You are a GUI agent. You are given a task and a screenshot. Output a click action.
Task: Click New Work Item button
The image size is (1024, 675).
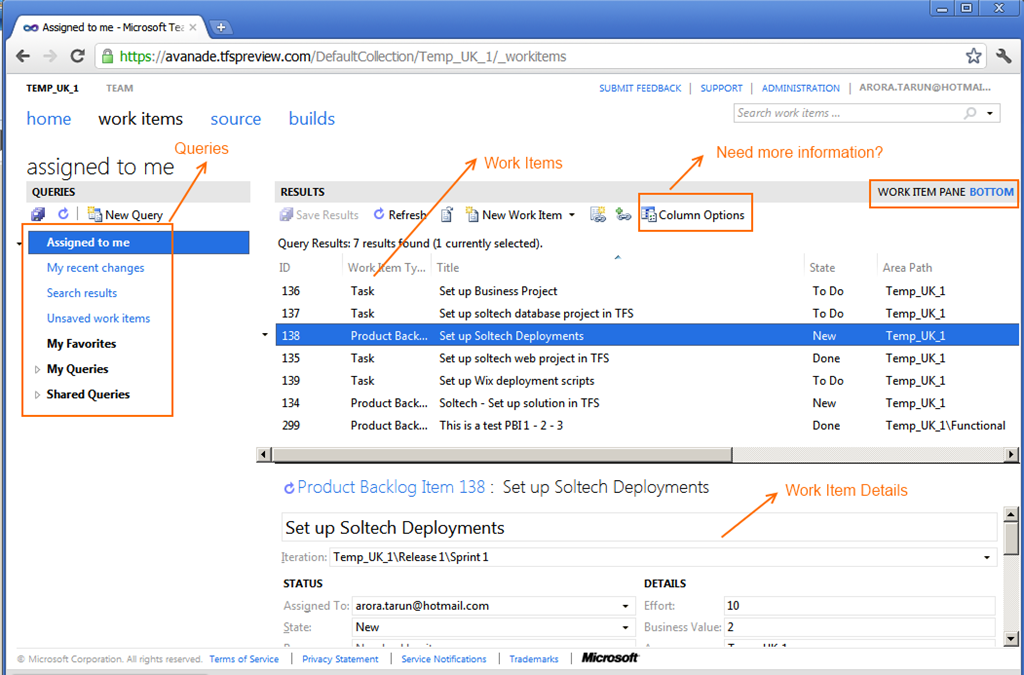[513, 215]
